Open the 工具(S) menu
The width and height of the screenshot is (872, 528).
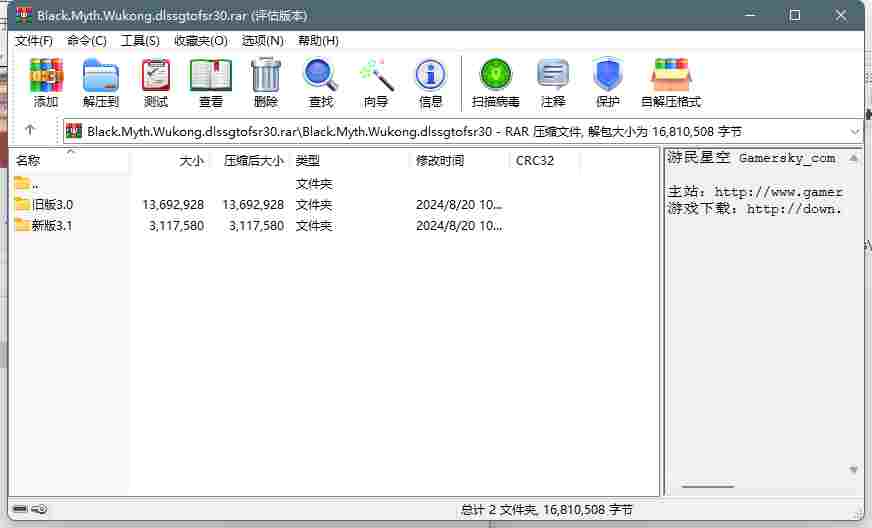(140, 41)
